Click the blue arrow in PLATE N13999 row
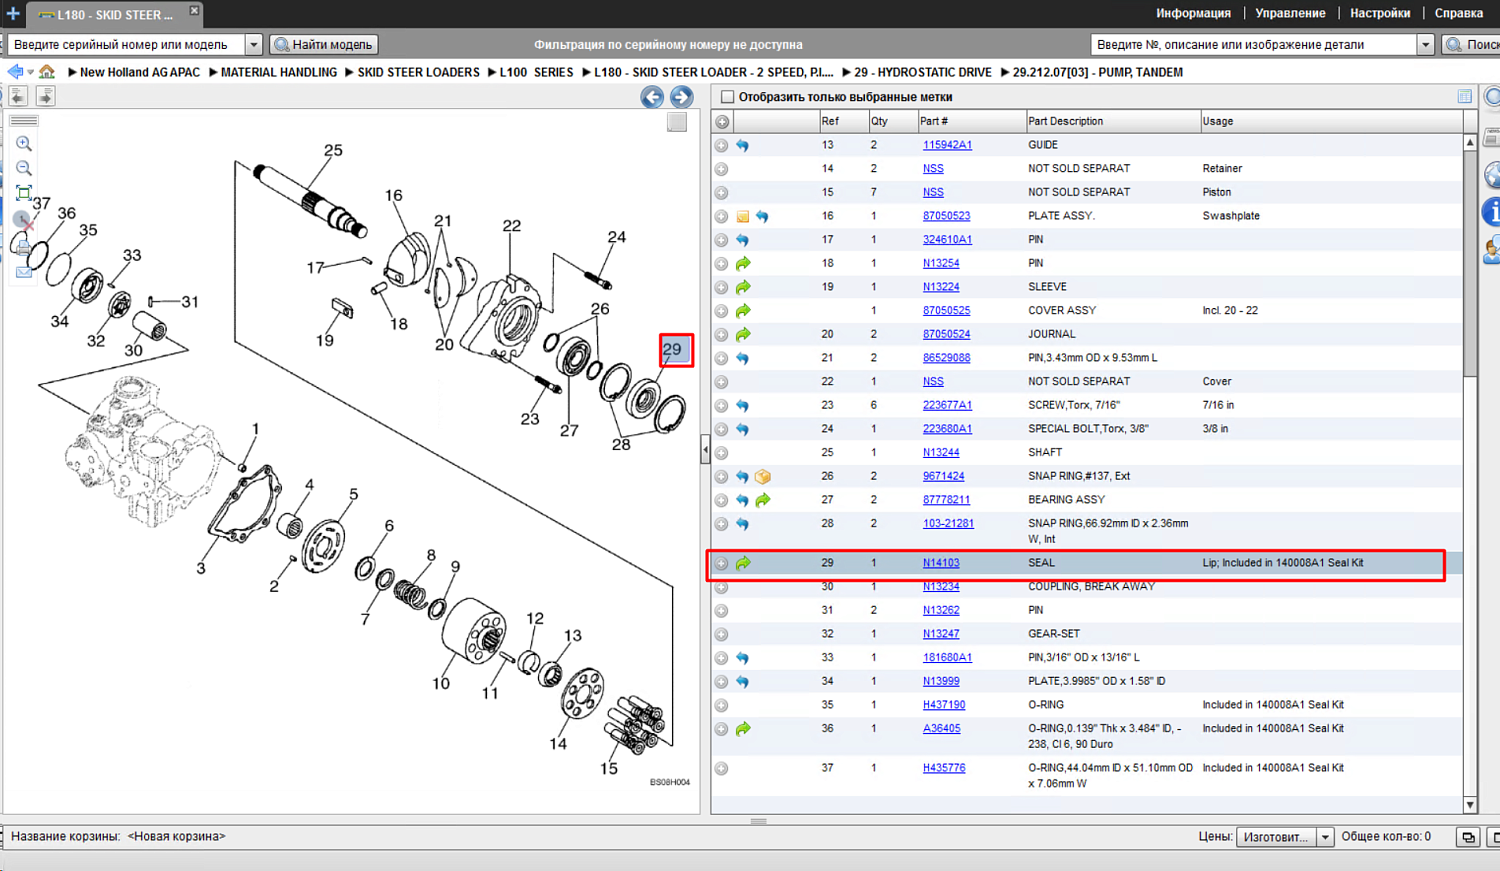 (742, 682)
